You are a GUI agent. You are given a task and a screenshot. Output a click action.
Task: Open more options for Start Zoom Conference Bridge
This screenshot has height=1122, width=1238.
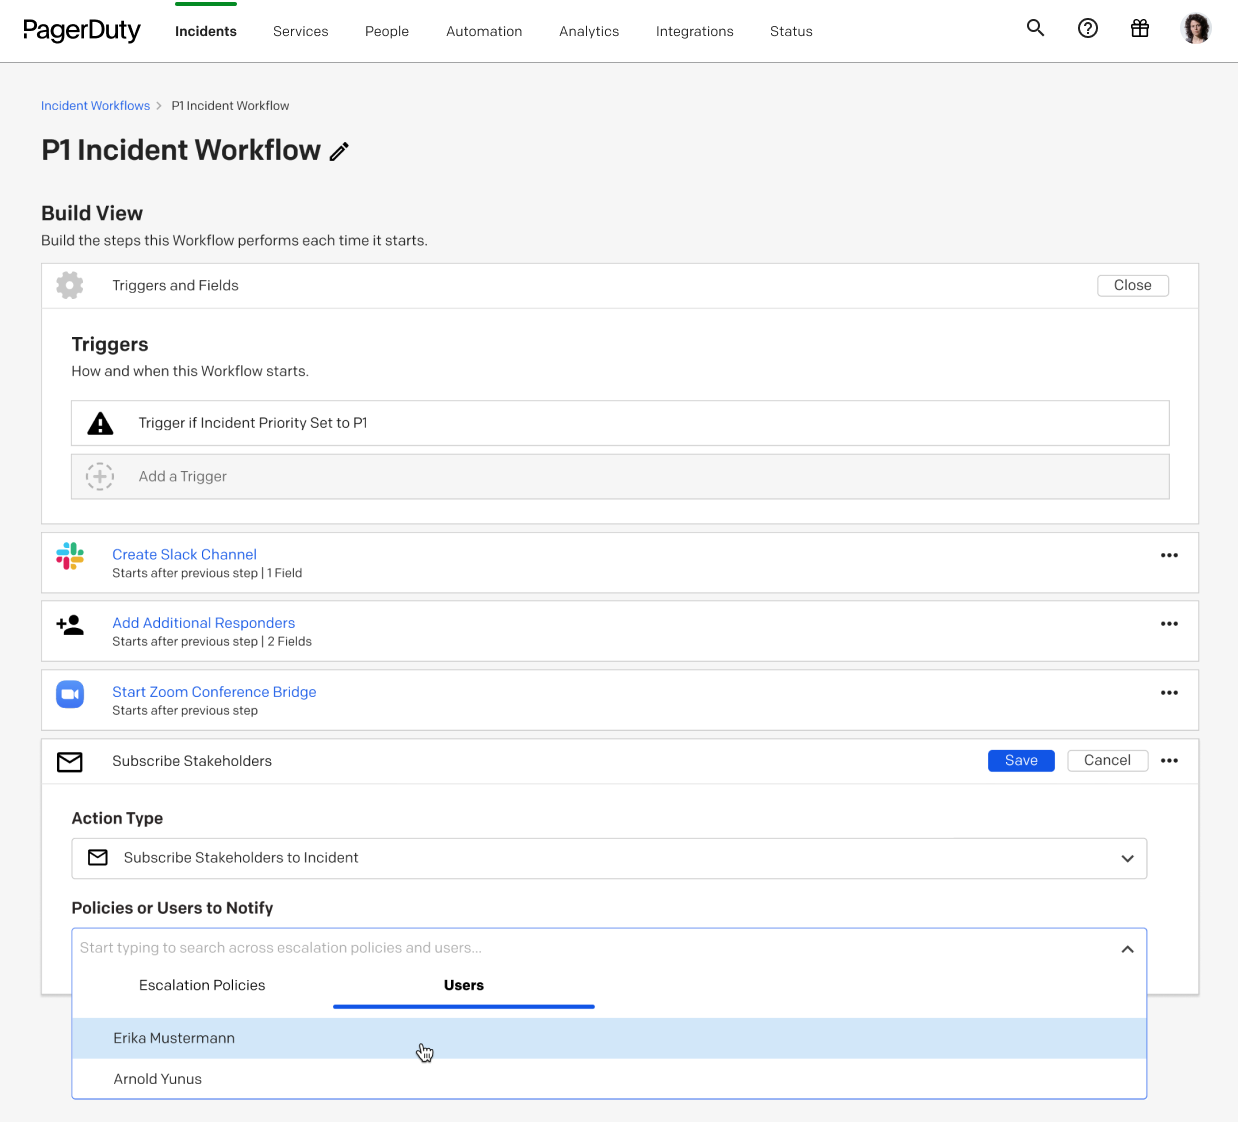point(1168,693)
